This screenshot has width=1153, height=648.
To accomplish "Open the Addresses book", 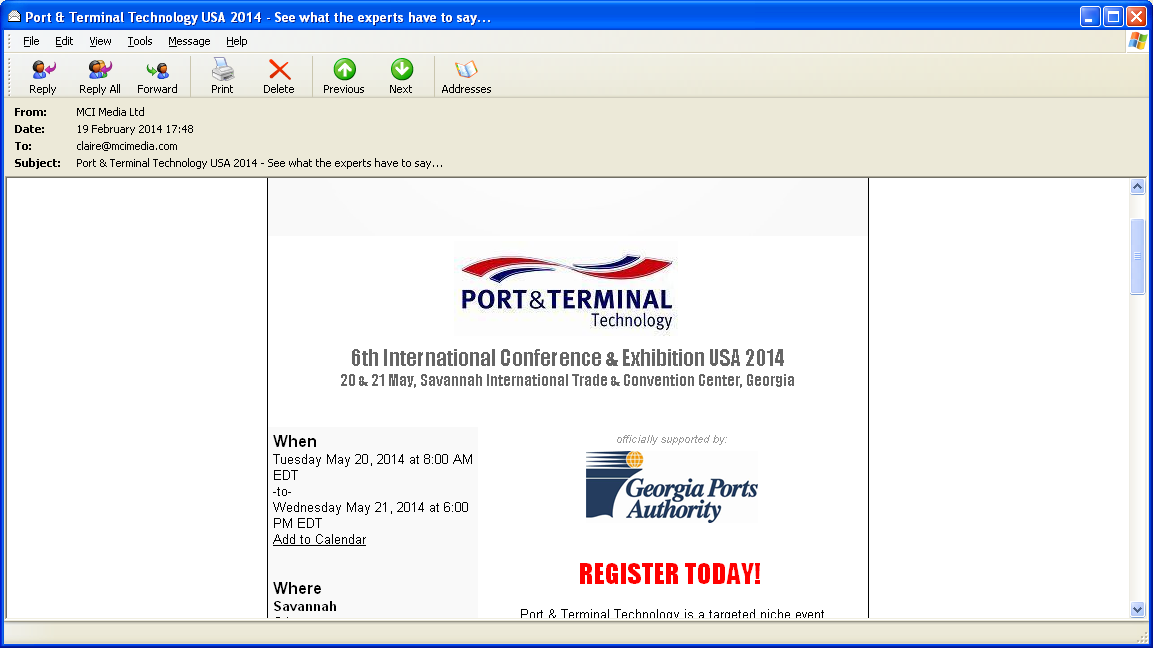I will tap(466, 76).
